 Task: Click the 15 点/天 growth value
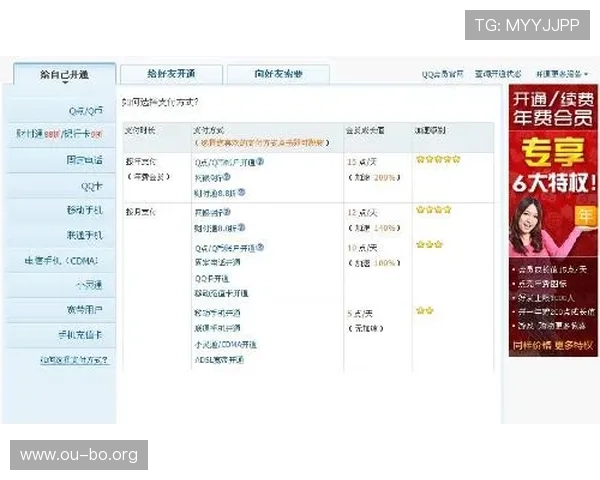click(x=362, y=162)
